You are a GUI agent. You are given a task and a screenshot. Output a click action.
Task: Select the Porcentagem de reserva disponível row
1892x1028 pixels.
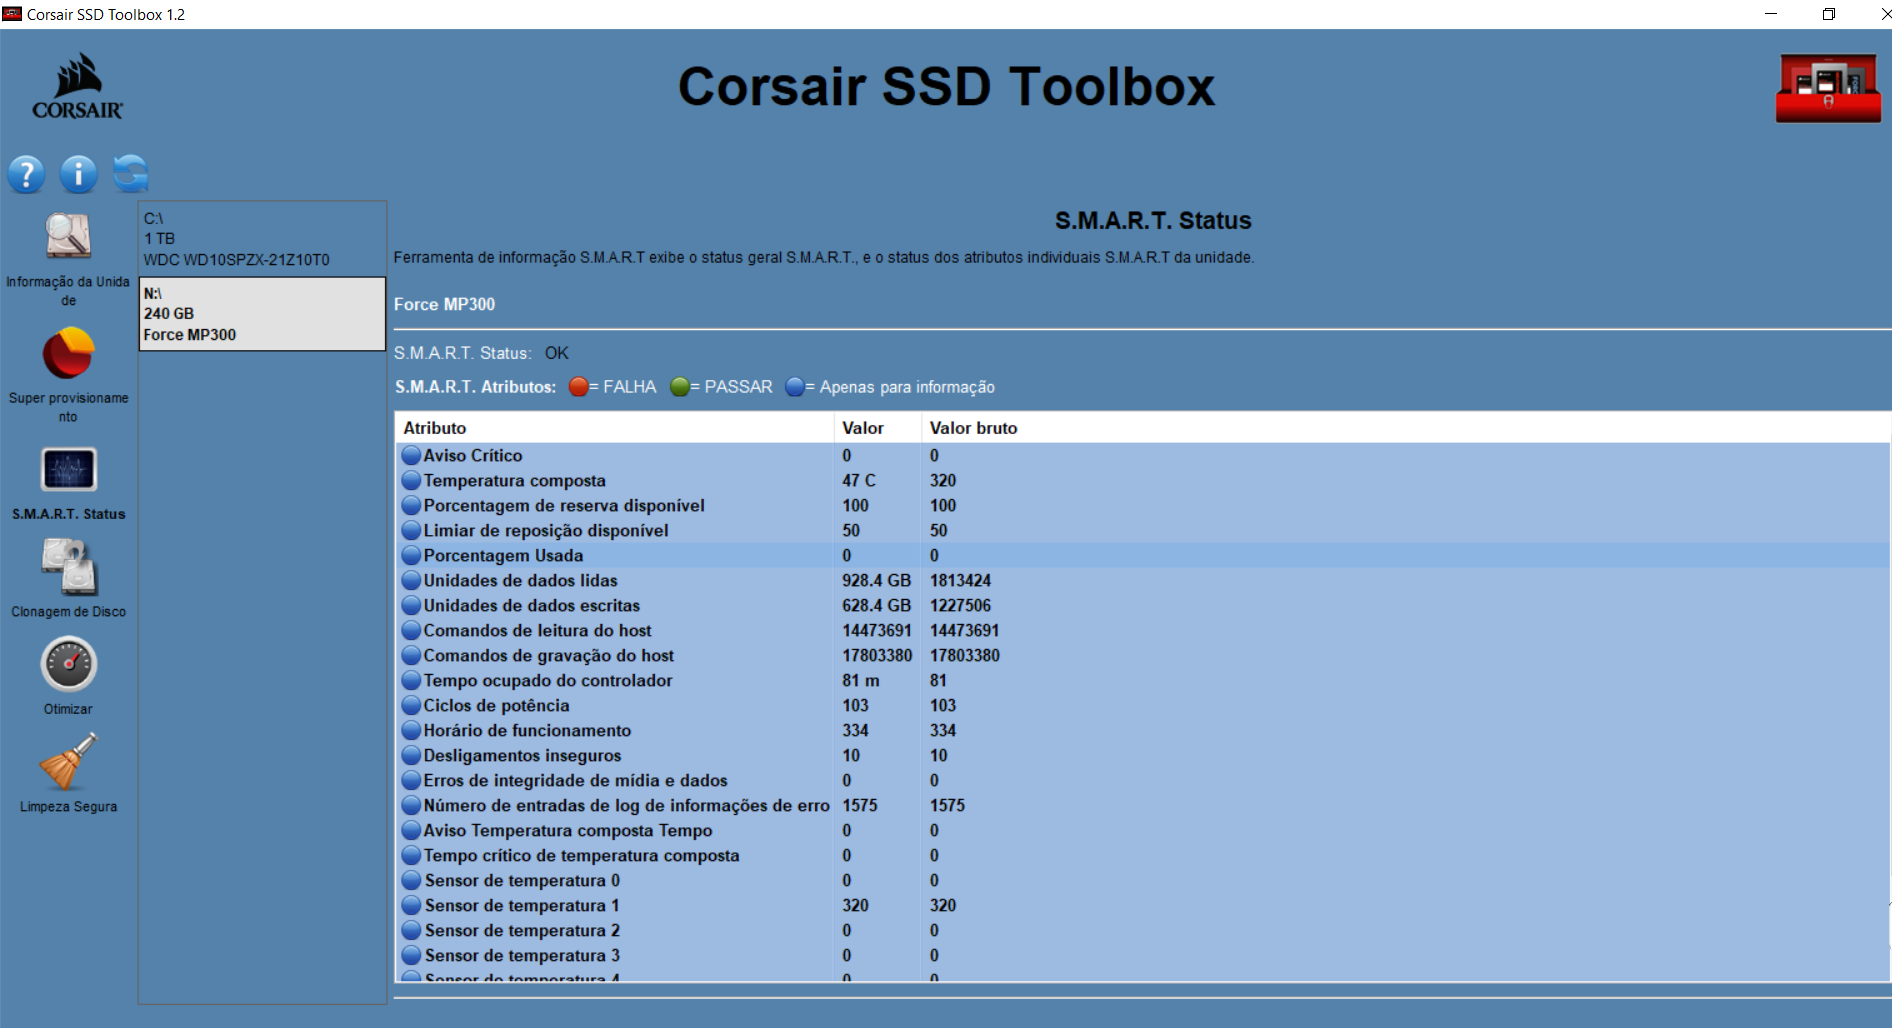pos(1142,505)
